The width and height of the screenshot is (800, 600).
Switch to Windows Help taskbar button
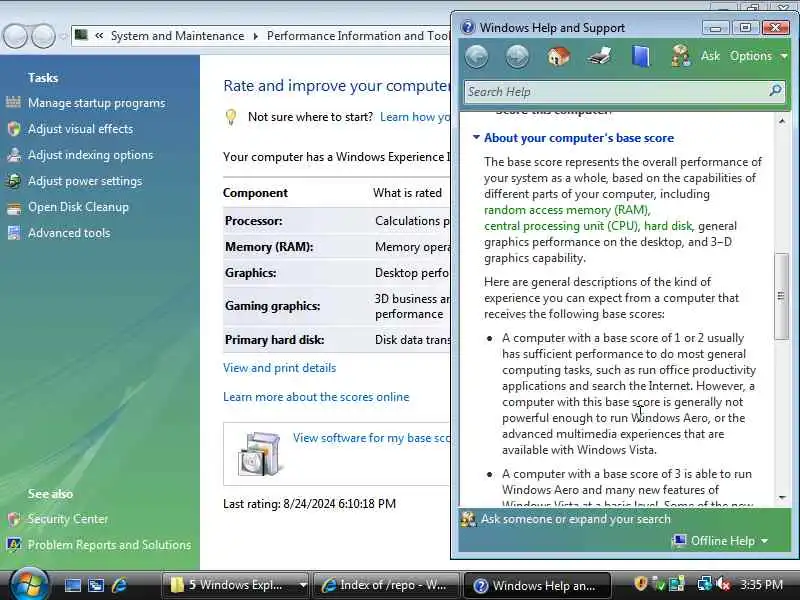click(x=538, y=586)
